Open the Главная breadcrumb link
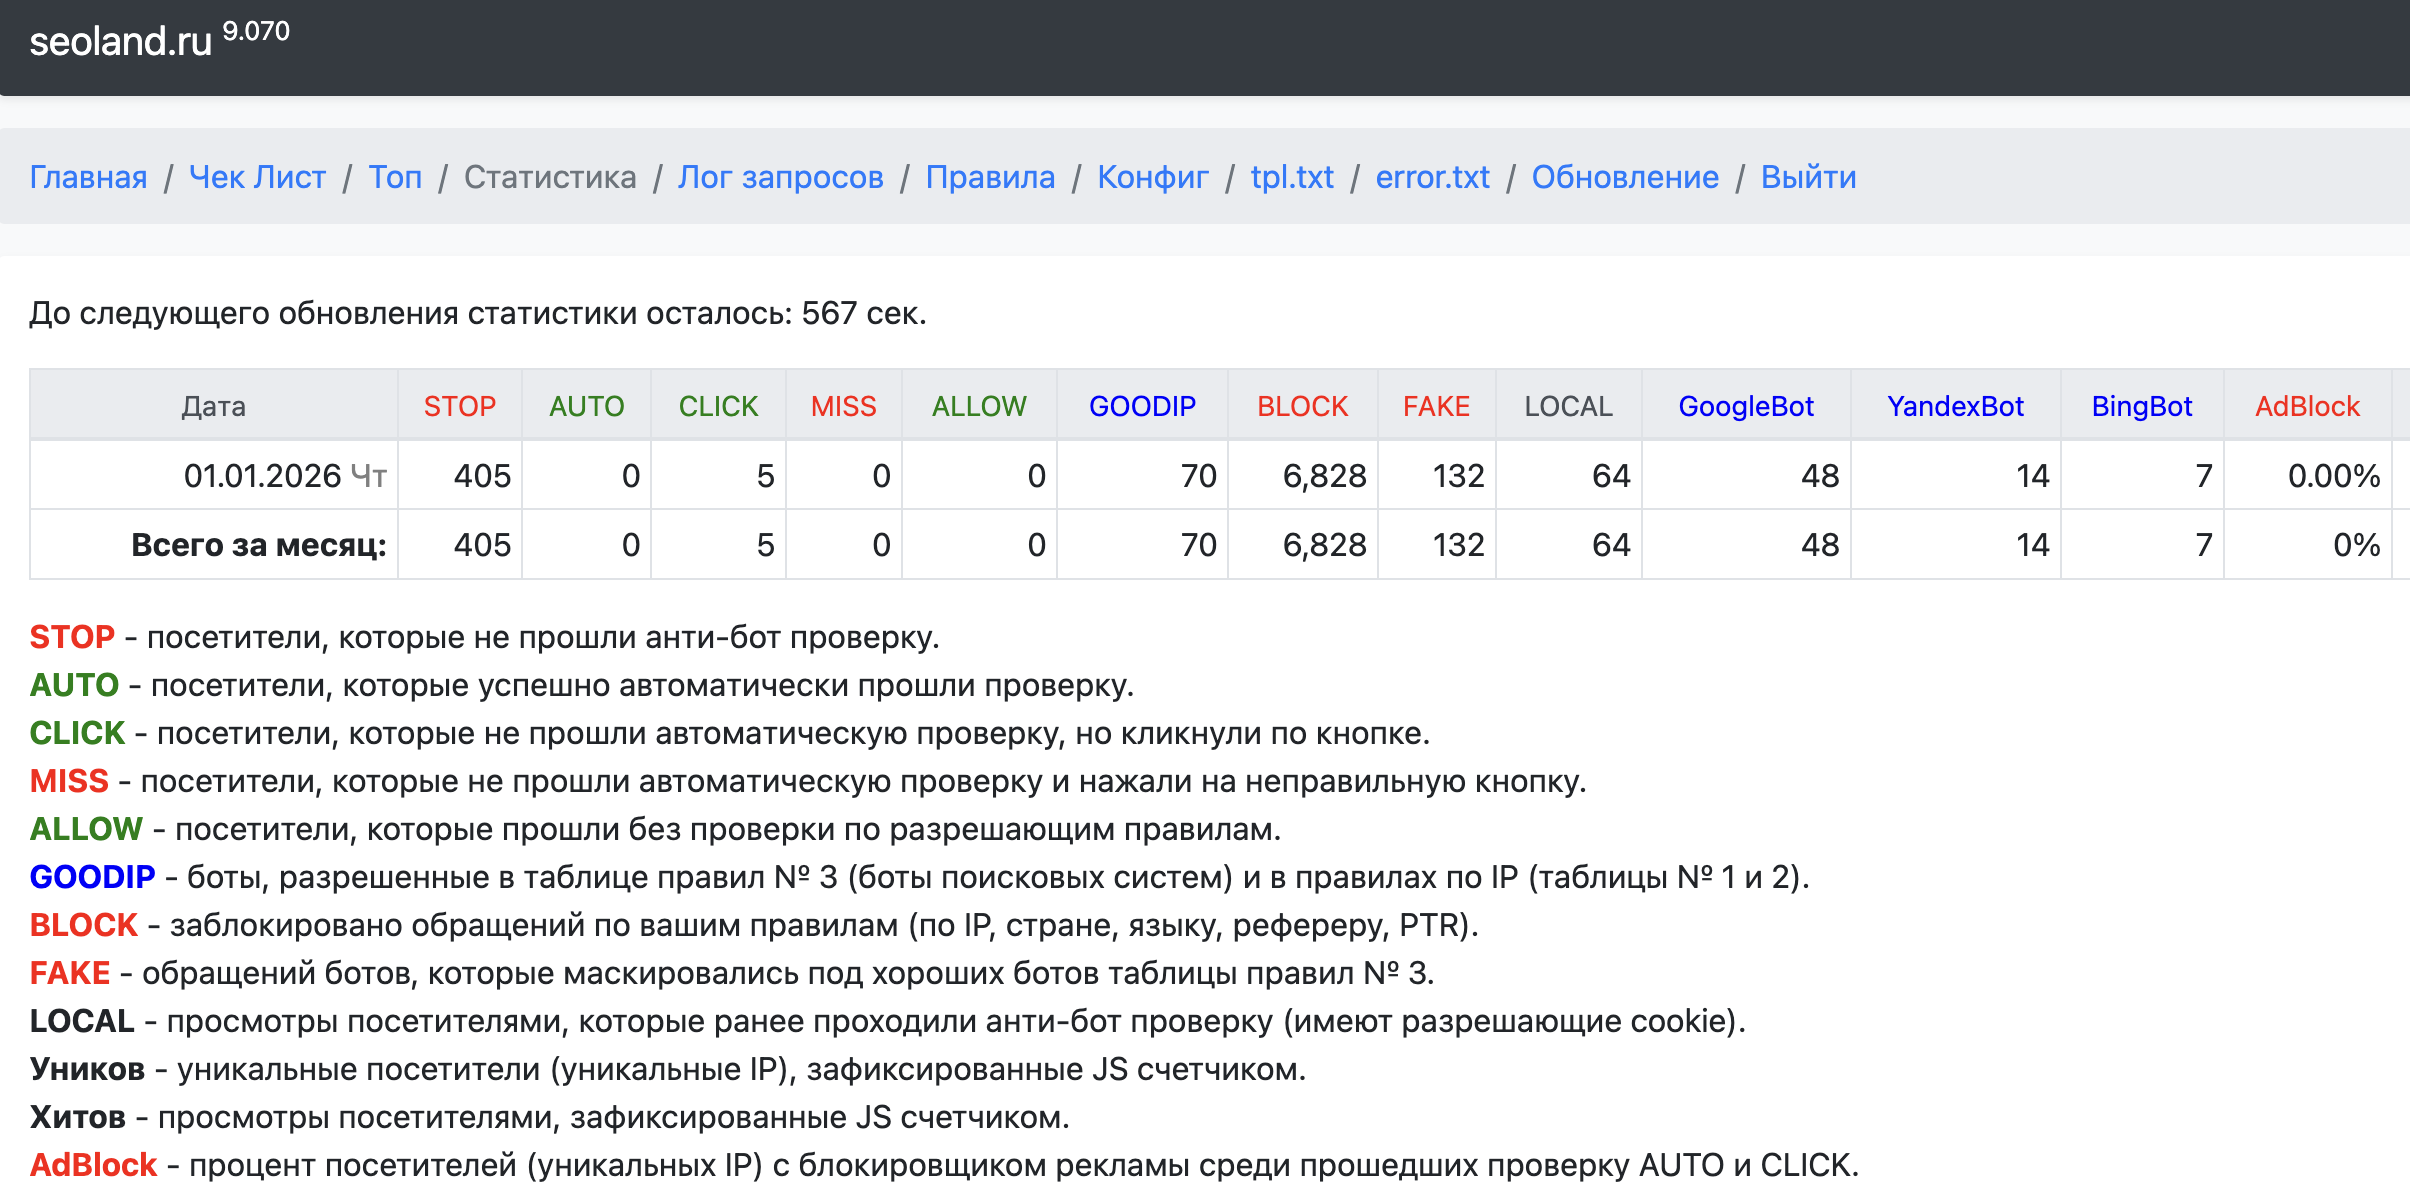This screenshot has width=2410, height=1198. tap(88, 177)
